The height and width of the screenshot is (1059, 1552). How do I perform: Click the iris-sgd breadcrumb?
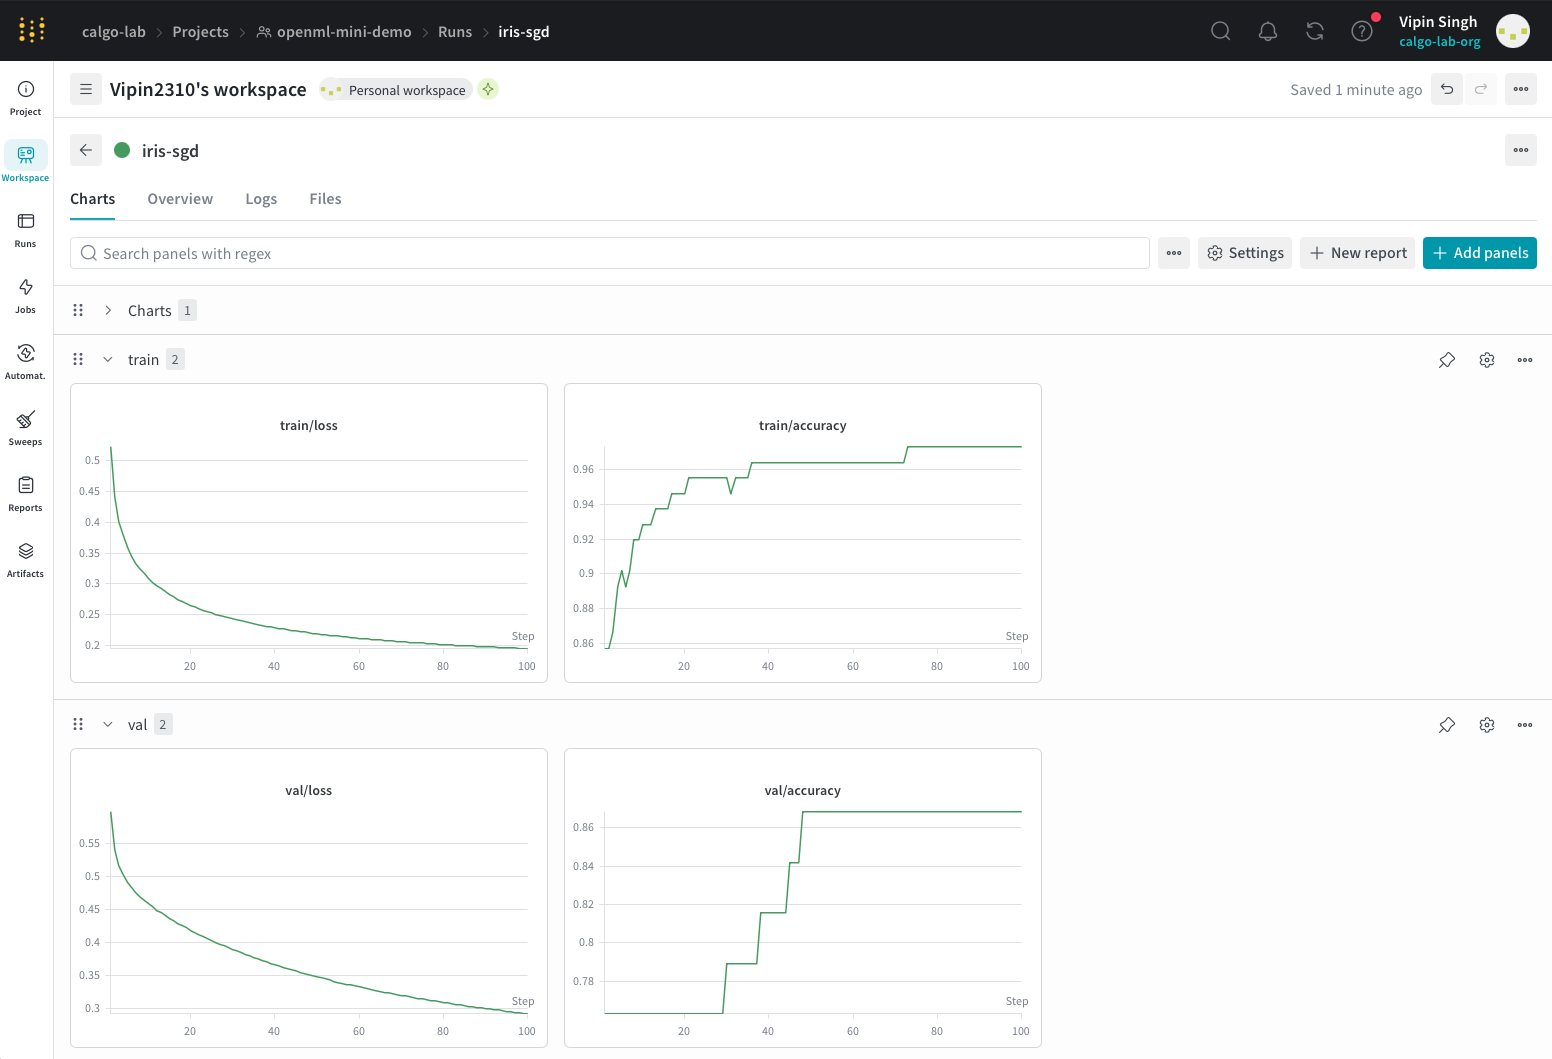click(524, 31)
